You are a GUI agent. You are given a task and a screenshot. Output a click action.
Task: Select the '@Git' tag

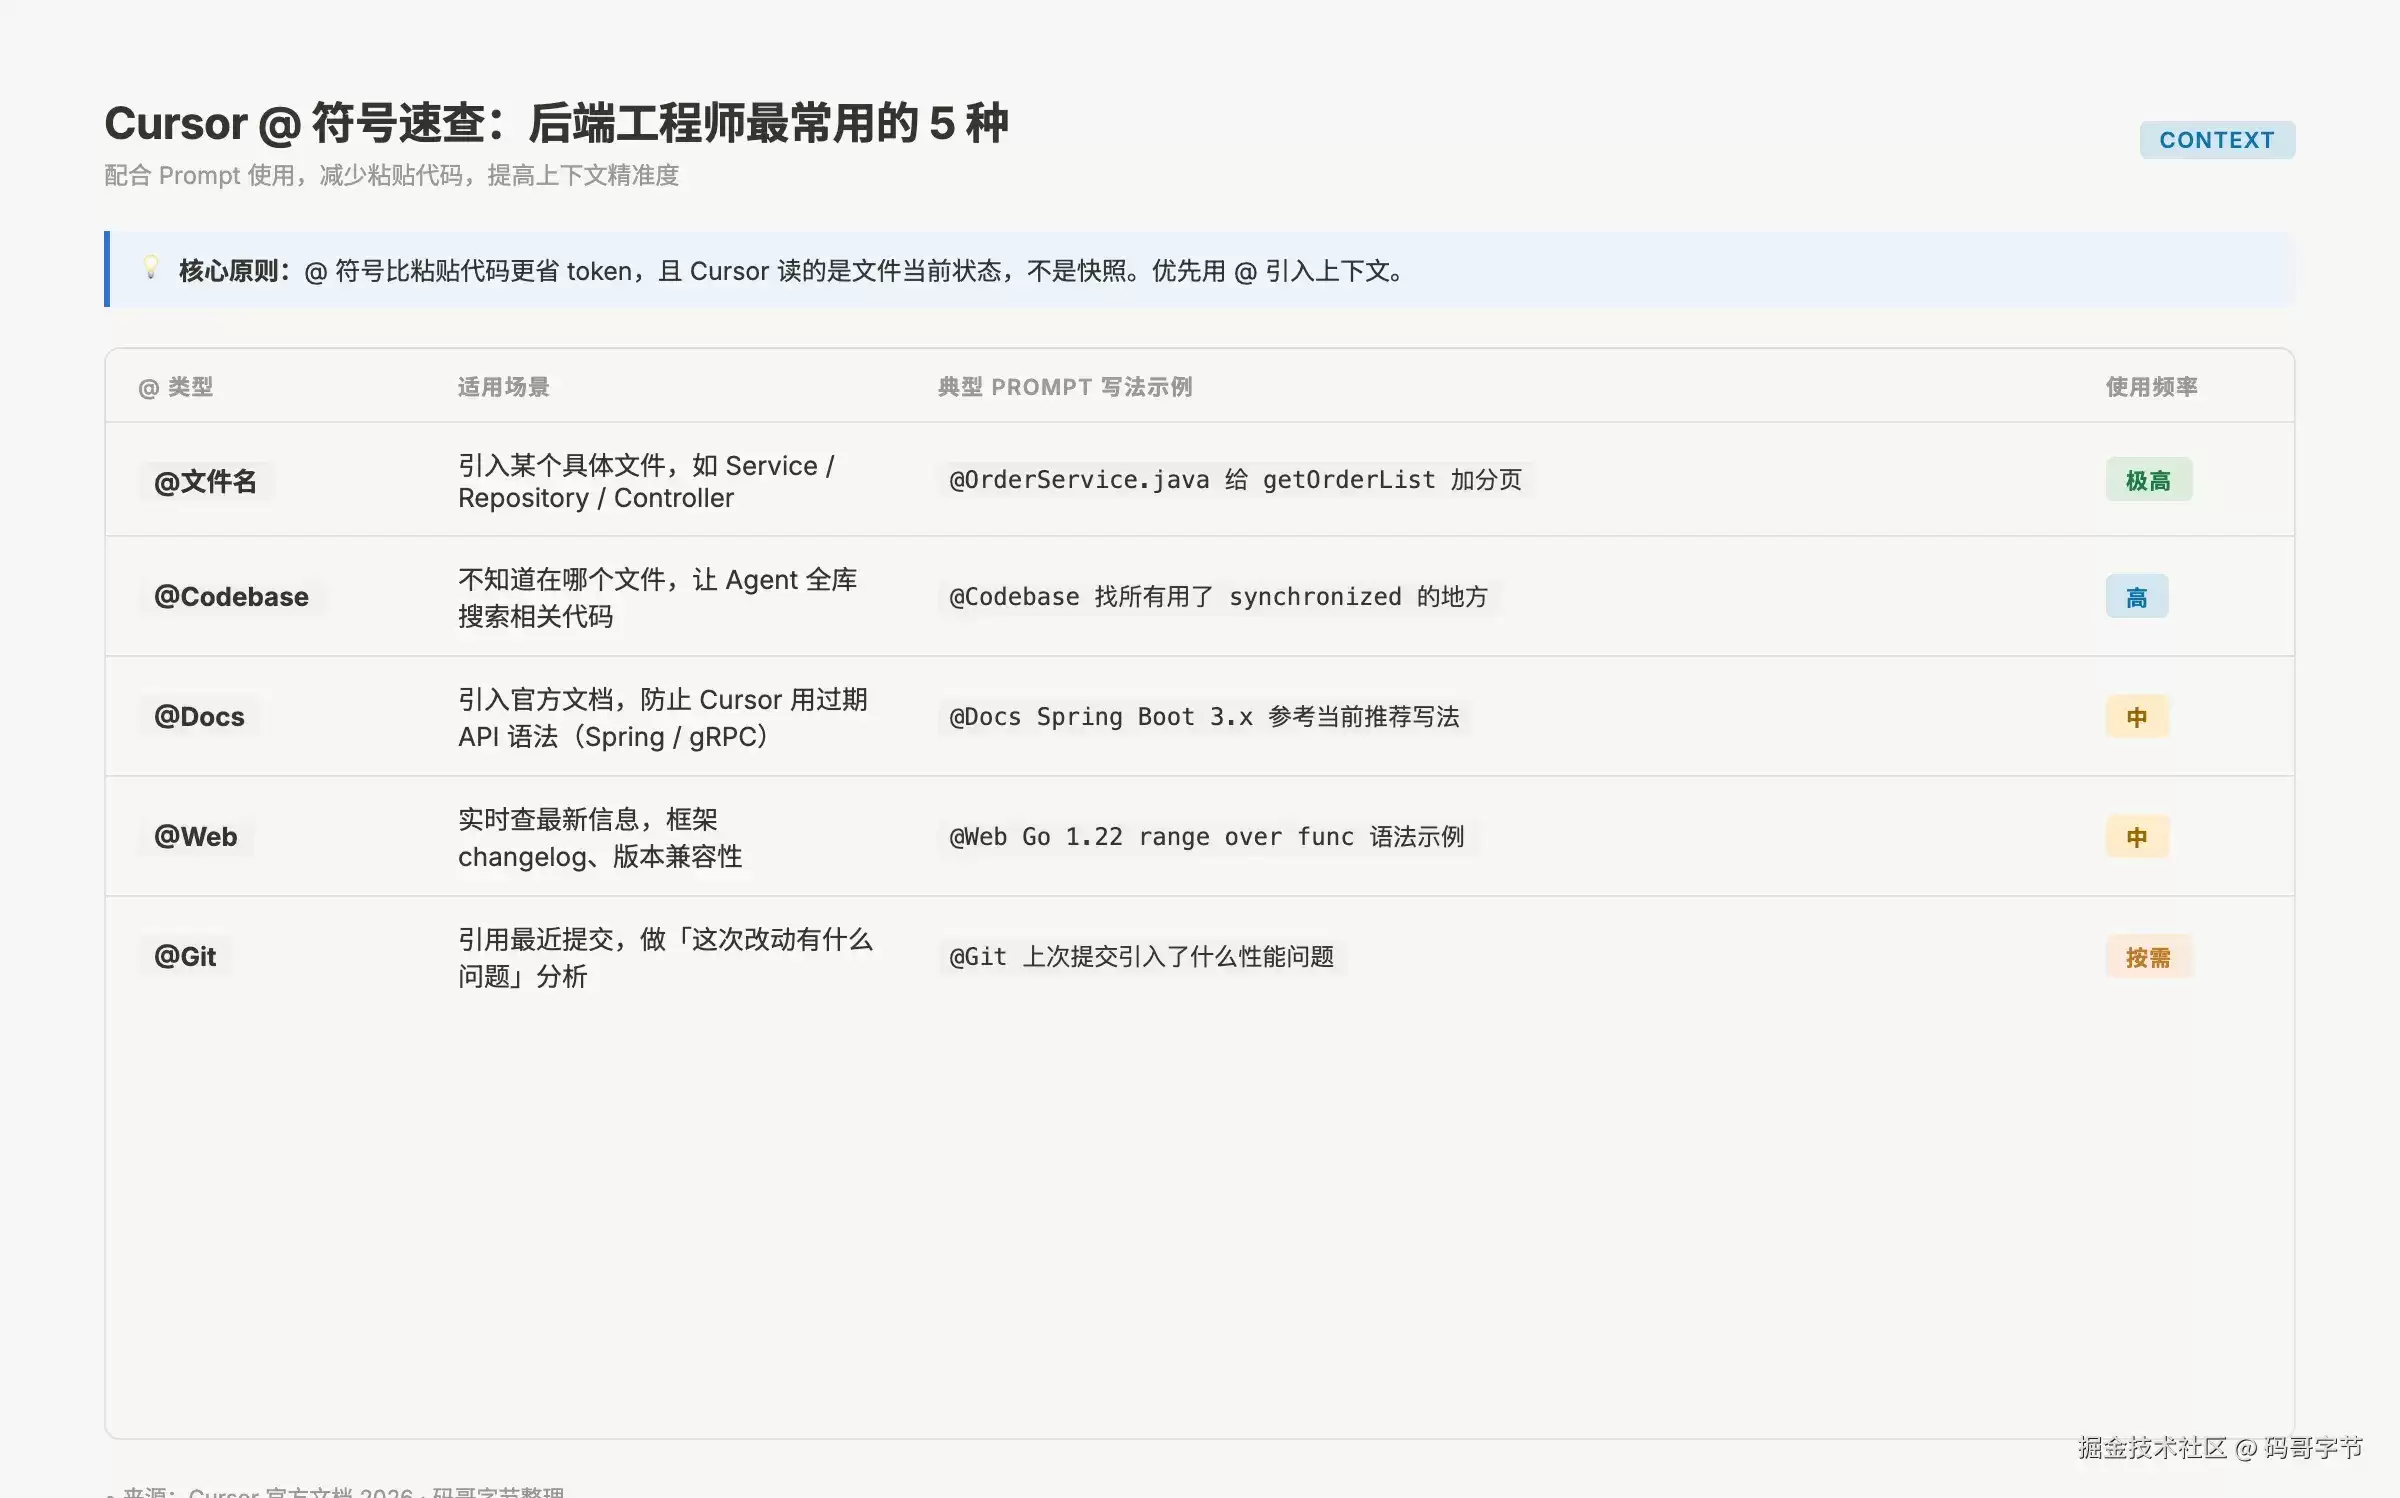pos(185,956)
